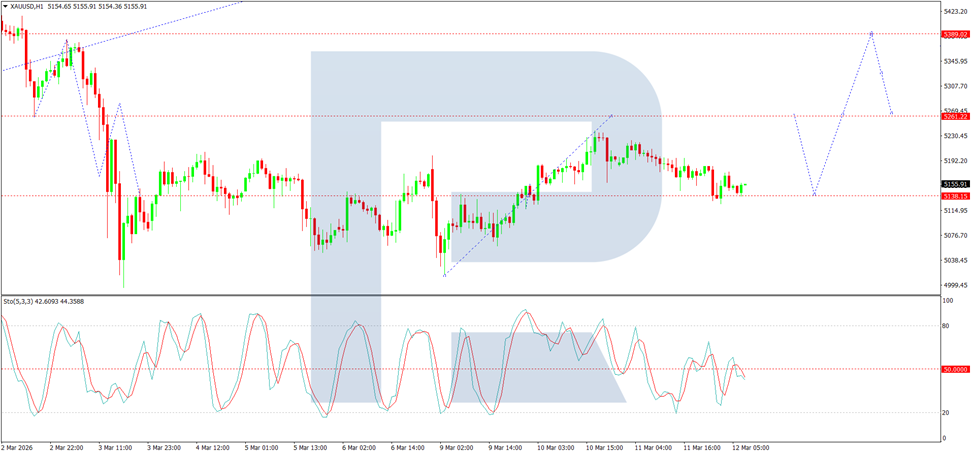Click the 2 Mar 2026 date label
Image resolution: width=973 pixels, height=454 pixels.
(x=17, y=447)
